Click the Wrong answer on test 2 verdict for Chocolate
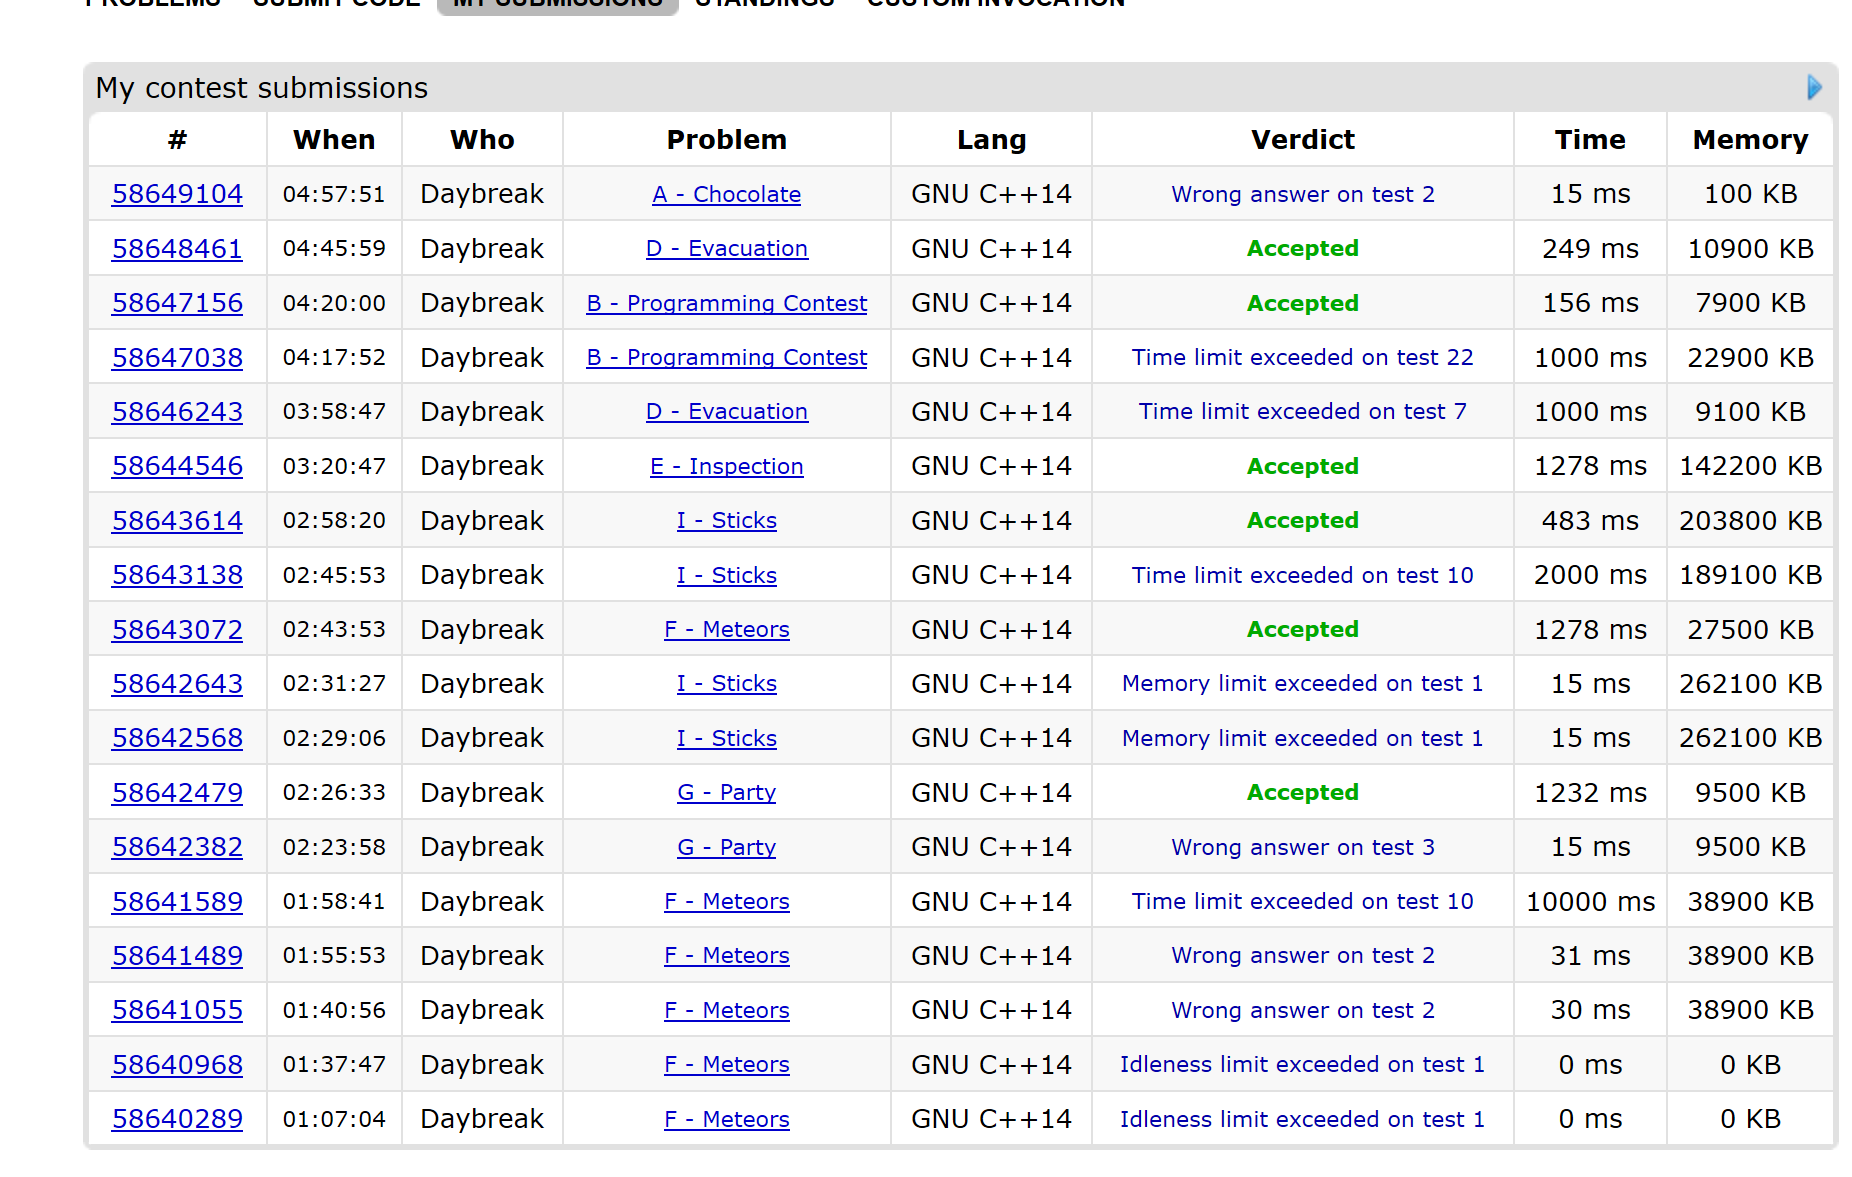Image resolution: width=1852 pixels, height=1177 pixels. coord(1302,194)
